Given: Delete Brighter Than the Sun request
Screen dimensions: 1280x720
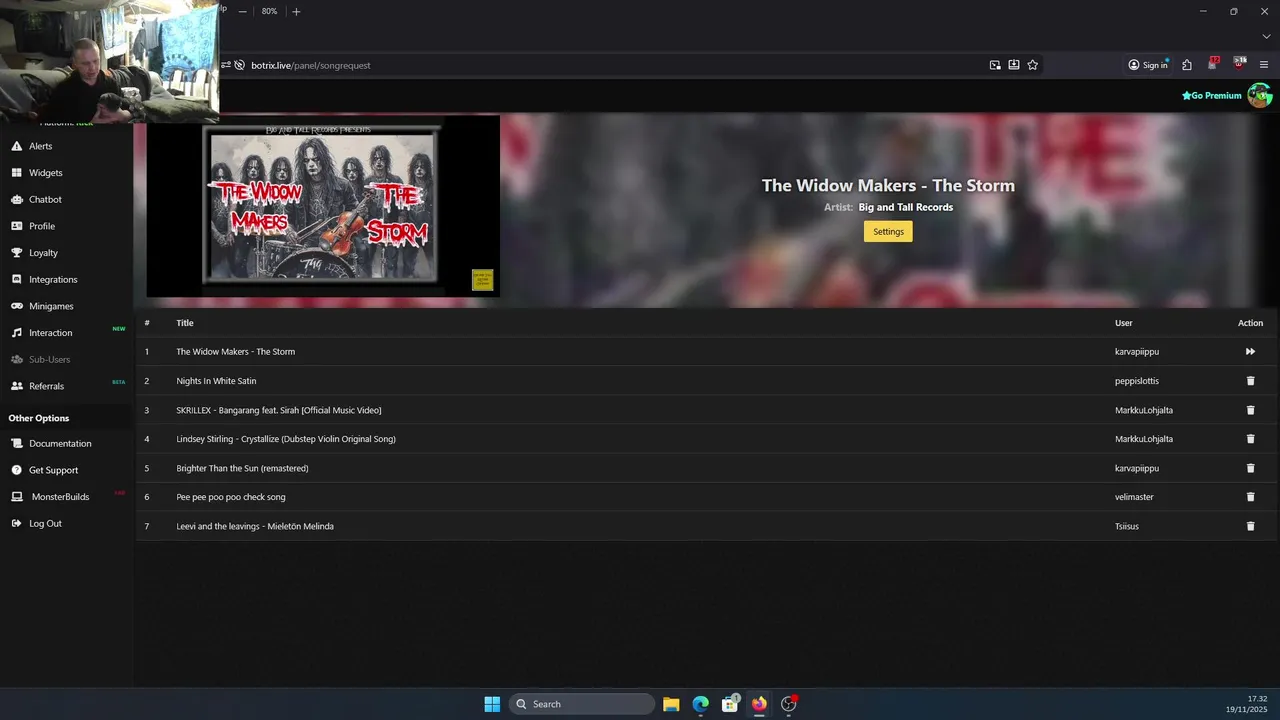Looking at the screenshot, I should (1250, 468).
